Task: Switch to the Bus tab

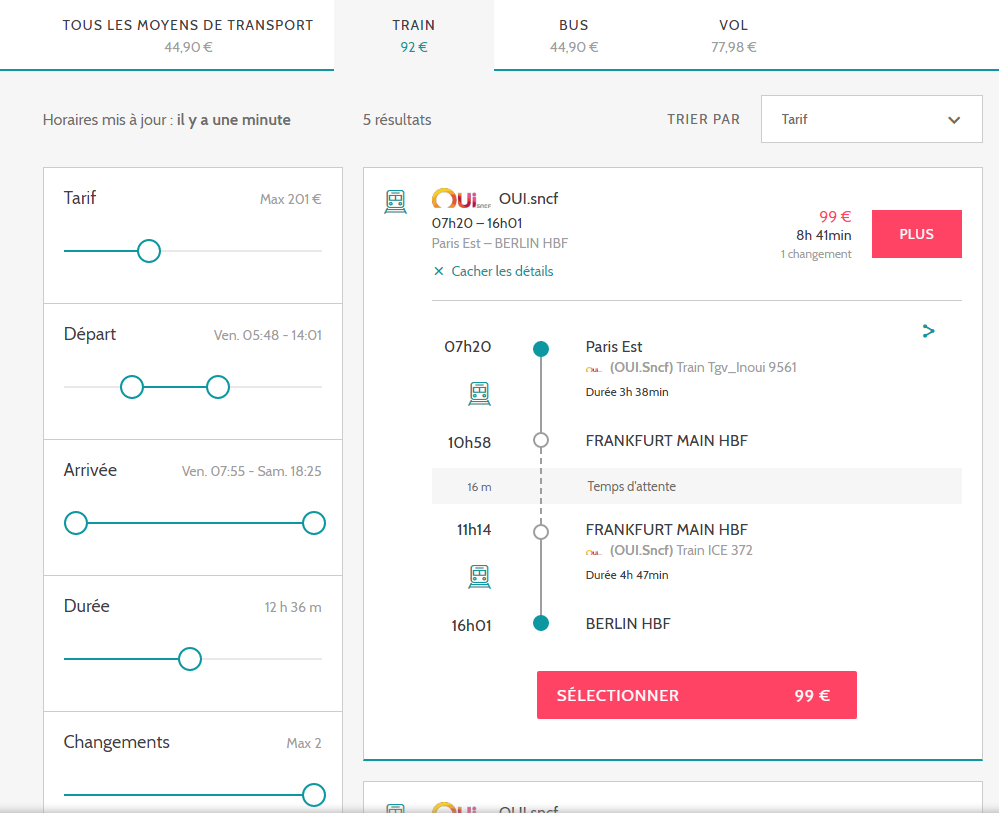Action: (x=574, y=35)
